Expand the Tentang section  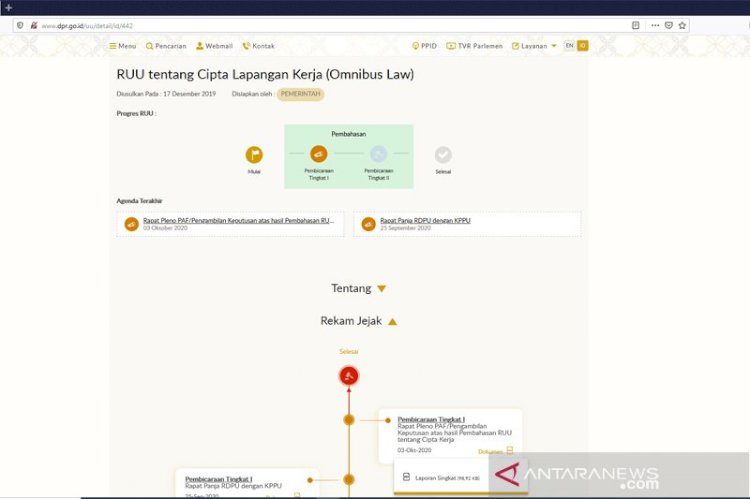pyautogui.click(x=358, y=288)
